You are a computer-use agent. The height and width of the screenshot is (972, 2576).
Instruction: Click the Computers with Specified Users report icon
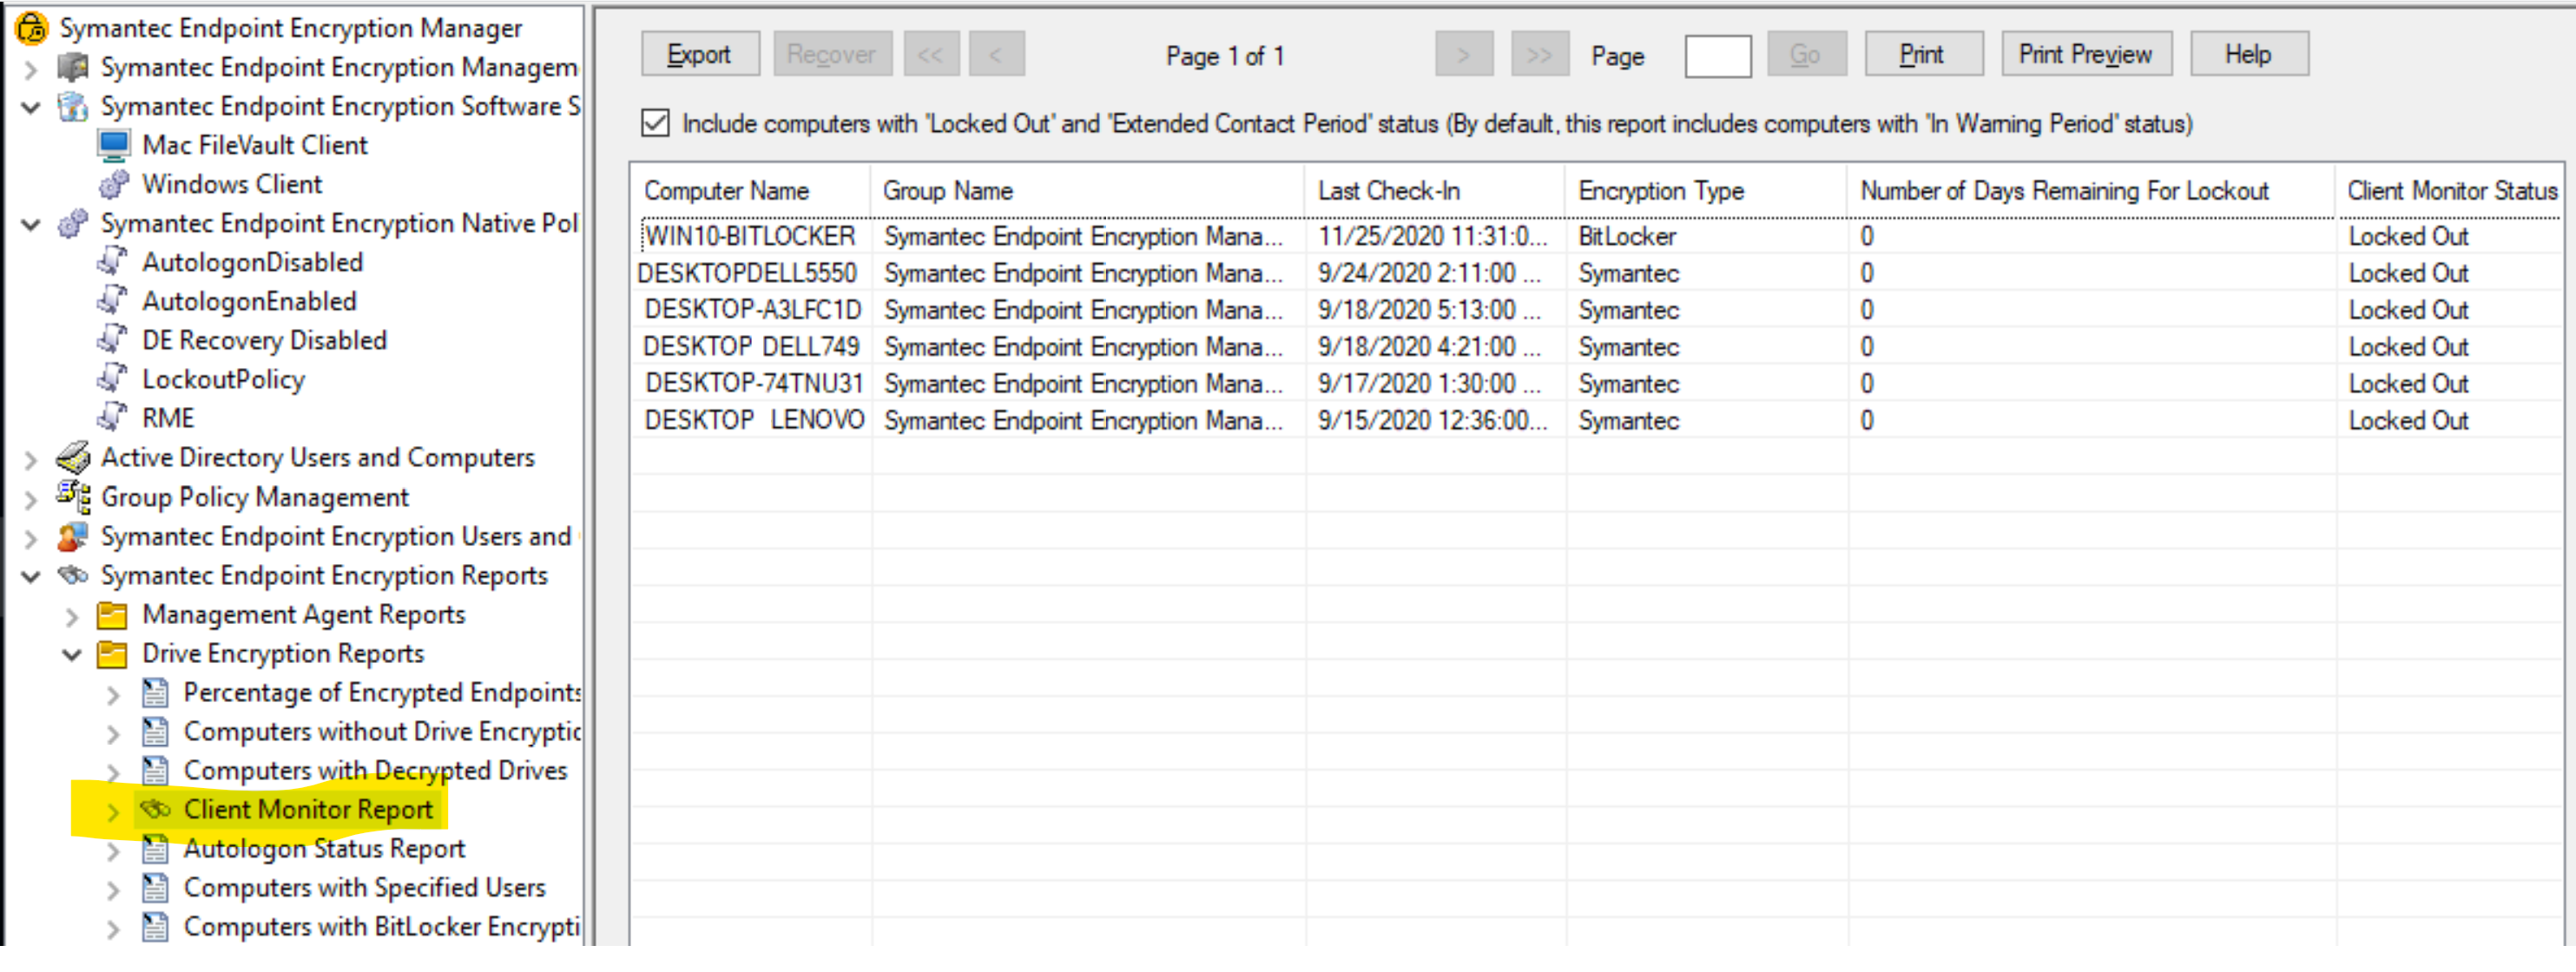155,888
